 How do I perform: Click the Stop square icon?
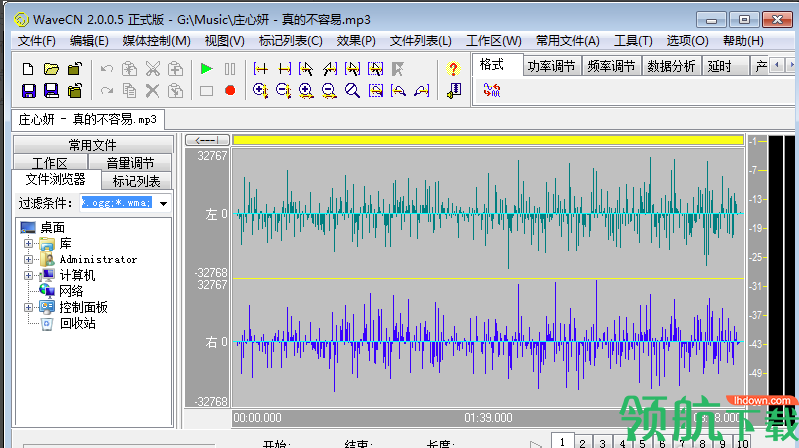click(x=206, y=91)
